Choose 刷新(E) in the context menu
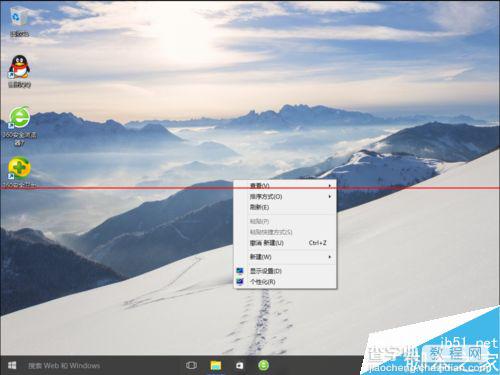Image resolution: width=500 pixels, height=375 pixels. tap(285, 207)
